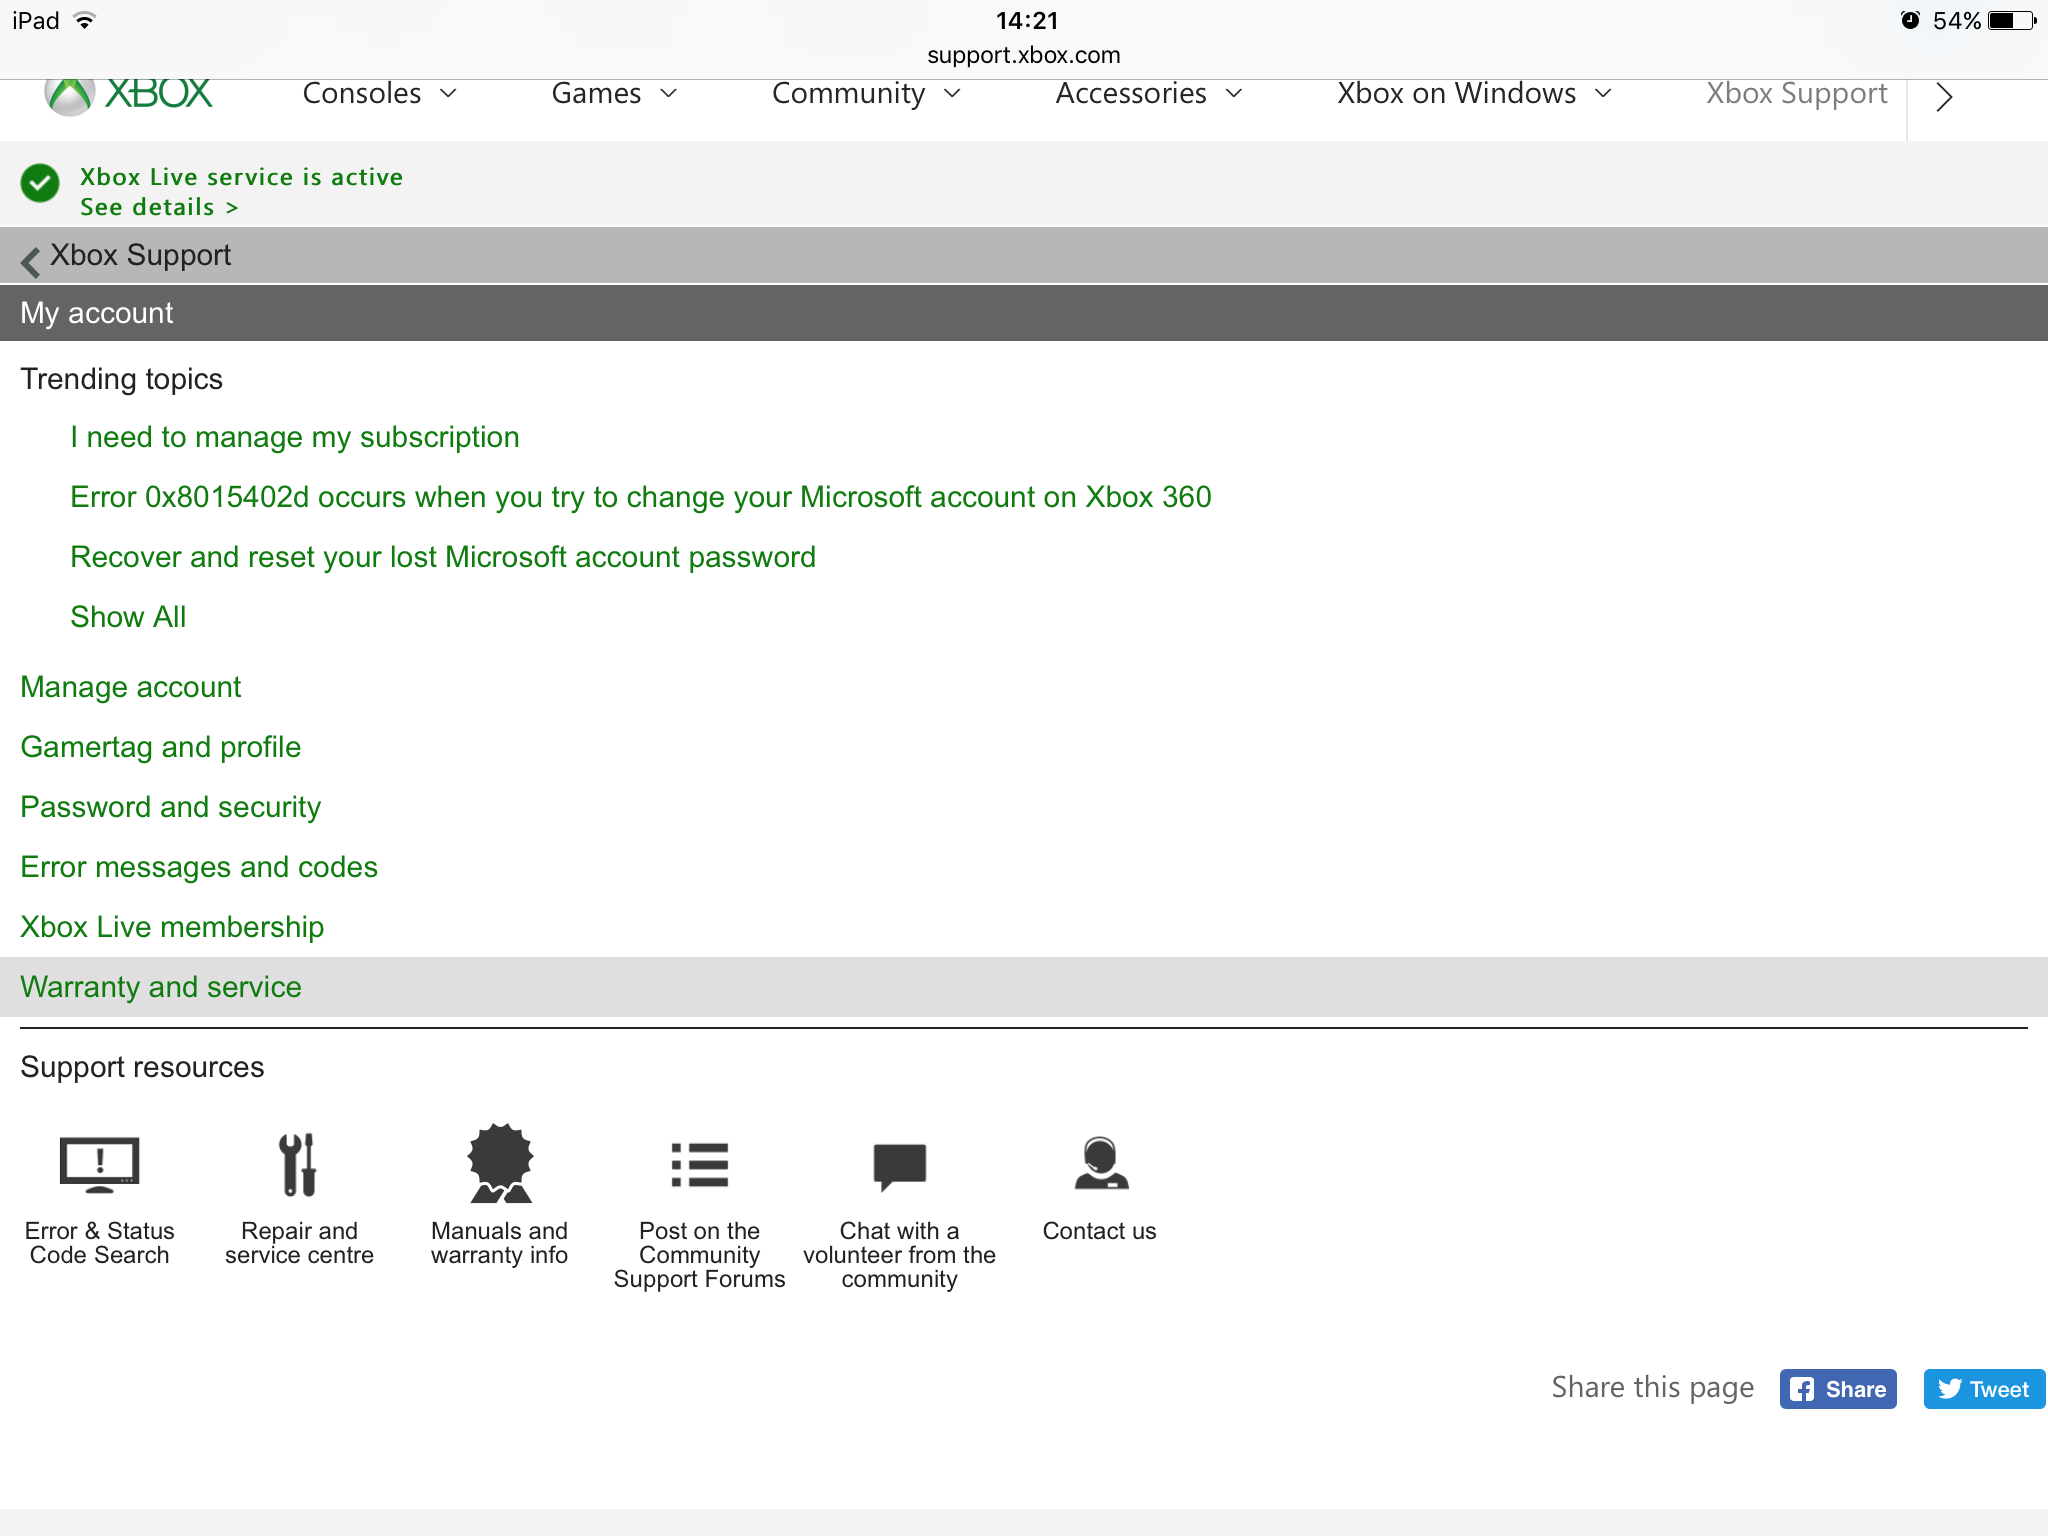The height and width of the screenshot is (1536, 2048).
Task: Click the 'Repair and service centre' label
Action: coord(300,1243)
